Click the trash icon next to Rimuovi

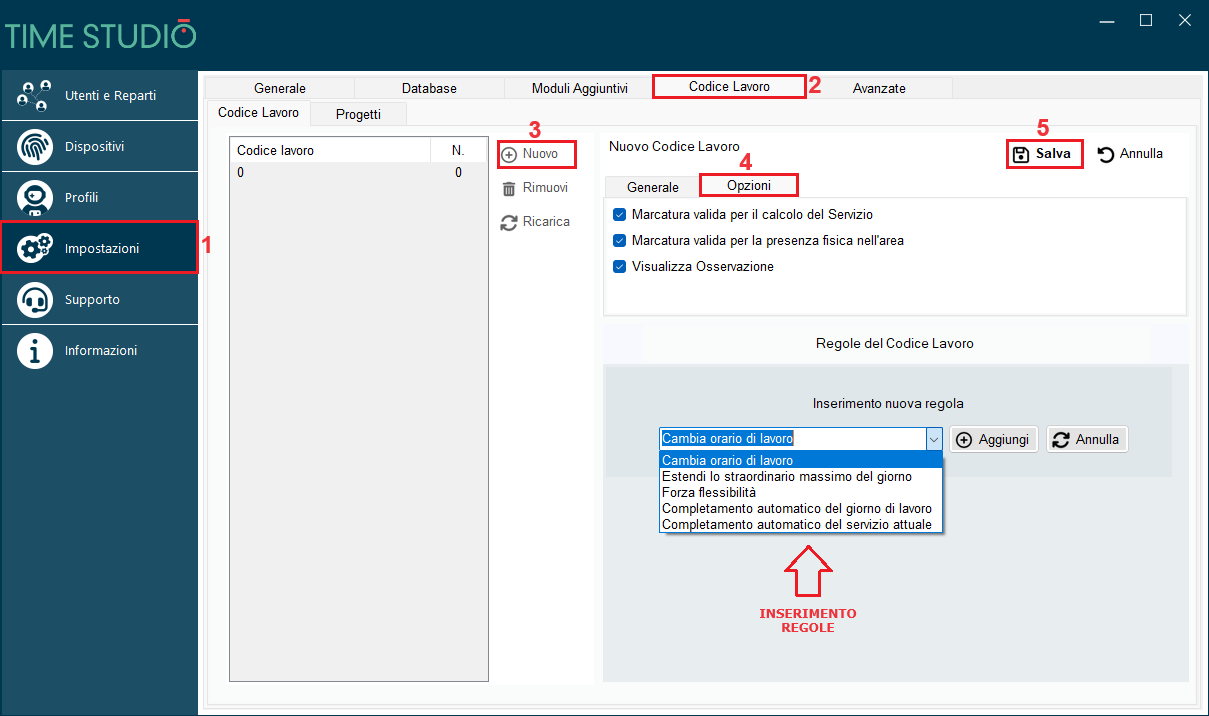[x=509, y=188]
